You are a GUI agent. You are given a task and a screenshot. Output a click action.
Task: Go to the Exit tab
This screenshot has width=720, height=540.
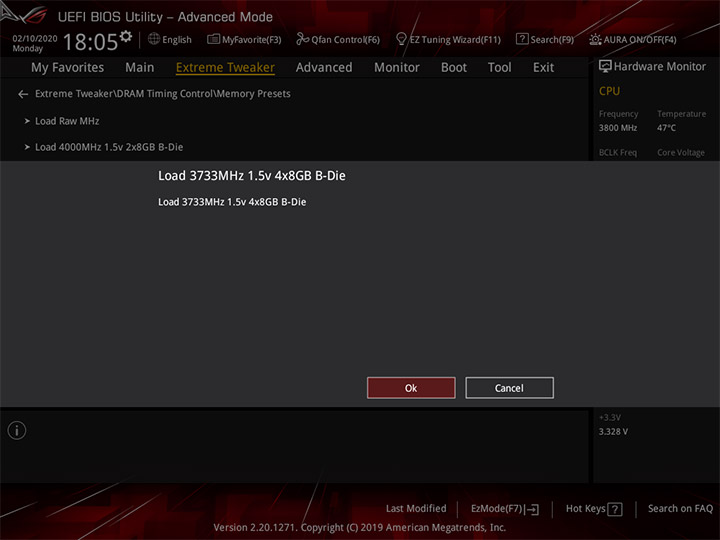pos(543,68)
